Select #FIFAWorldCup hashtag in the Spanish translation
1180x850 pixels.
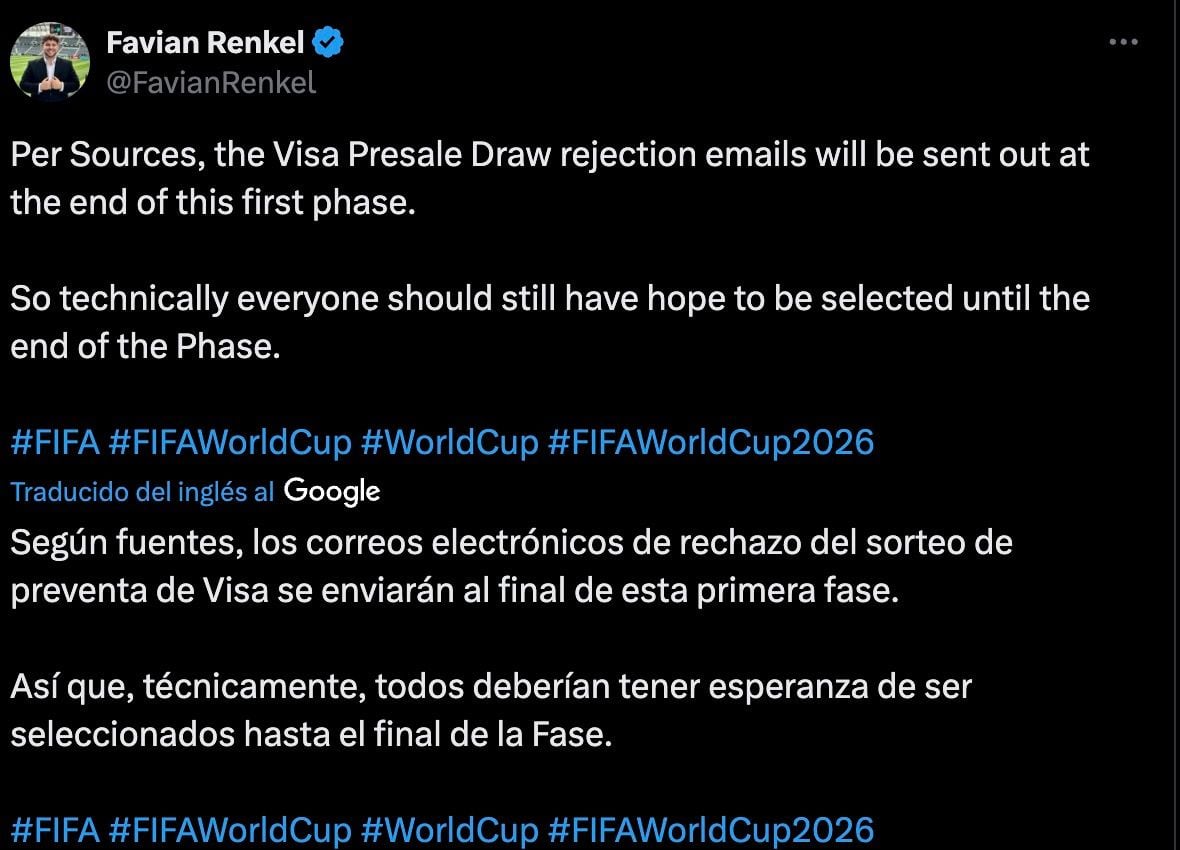pyautogui.click(x=229, y=830)
